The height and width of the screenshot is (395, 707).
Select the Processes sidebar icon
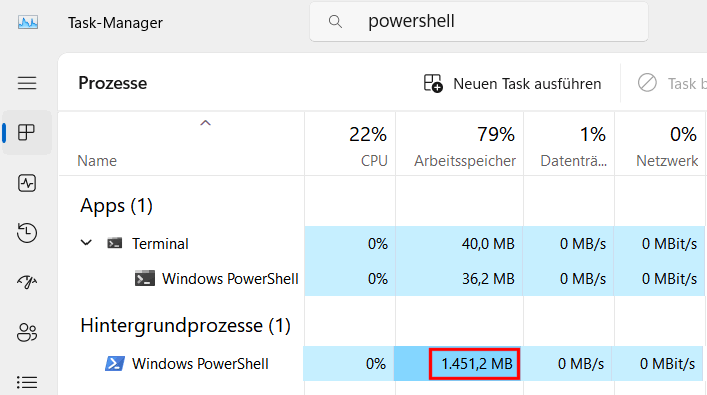(x=27, y=133)
